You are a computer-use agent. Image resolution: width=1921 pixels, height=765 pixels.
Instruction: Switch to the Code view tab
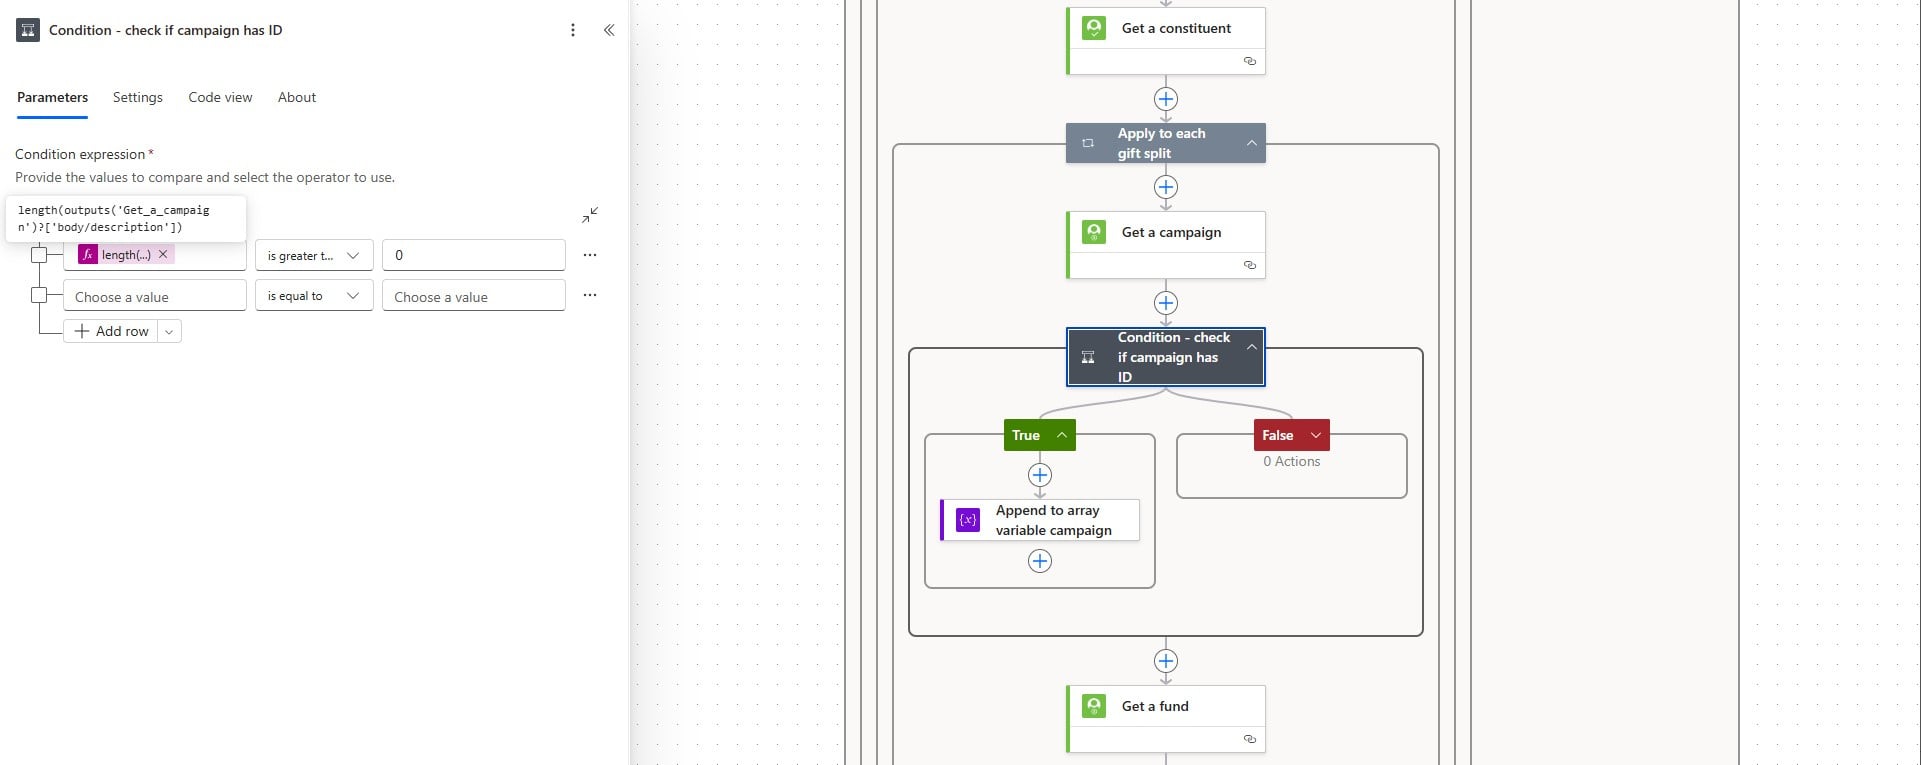220,97
